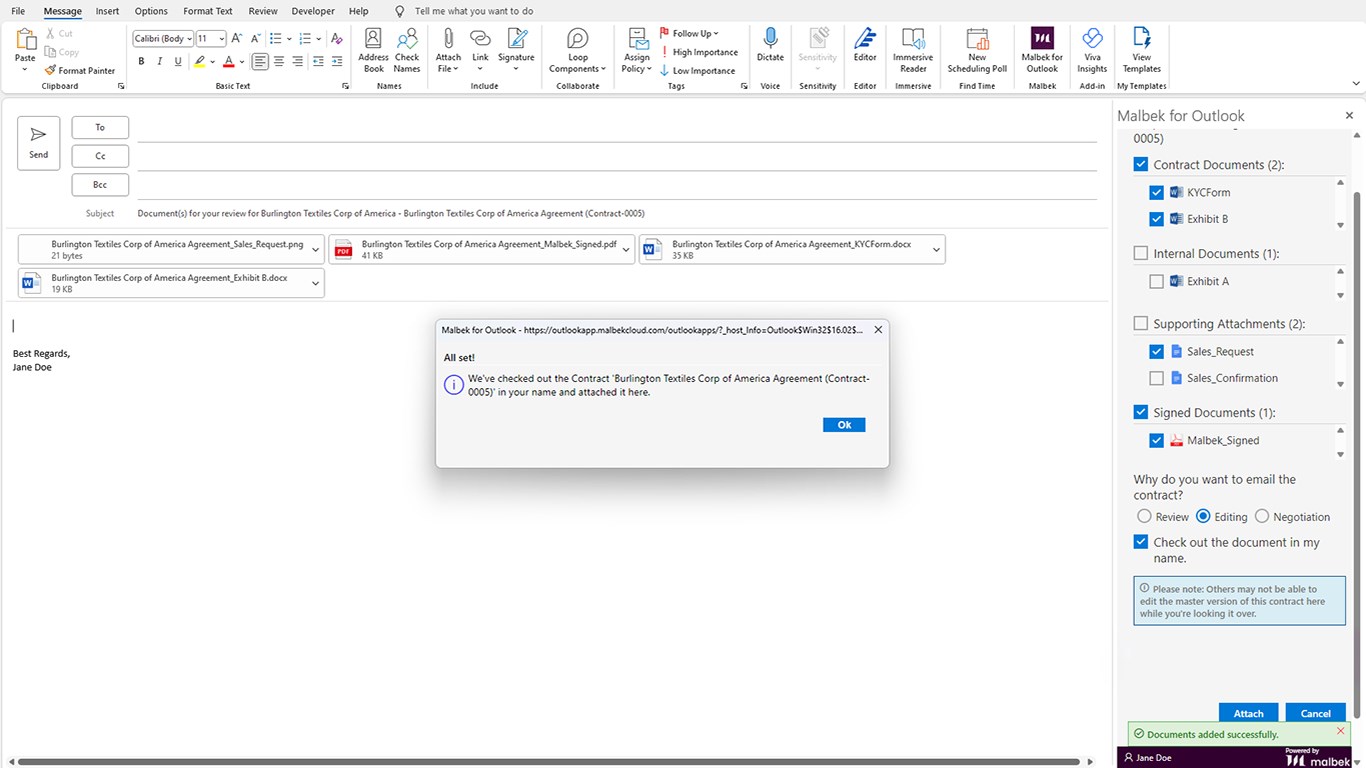Click the Send button
Image resolution: width=1366 pixels, height=768 pixels.
[x=39, y=143]
